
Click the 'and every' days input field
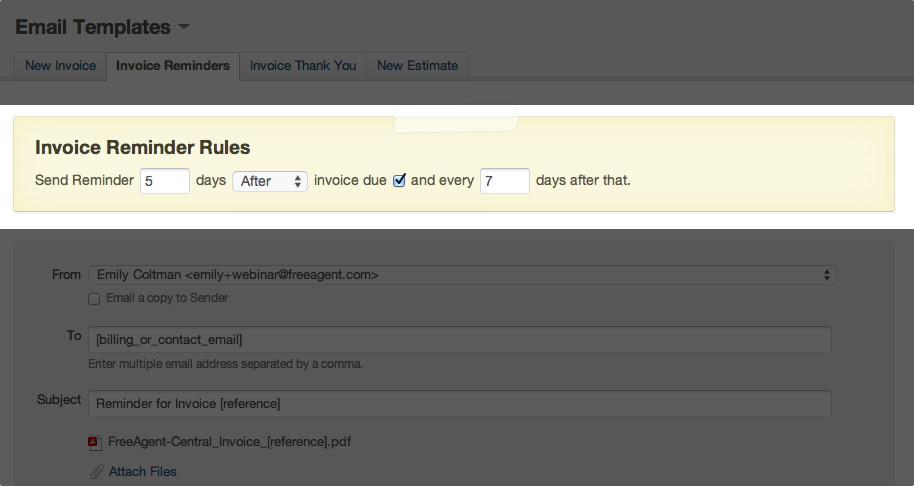point(505,181)
